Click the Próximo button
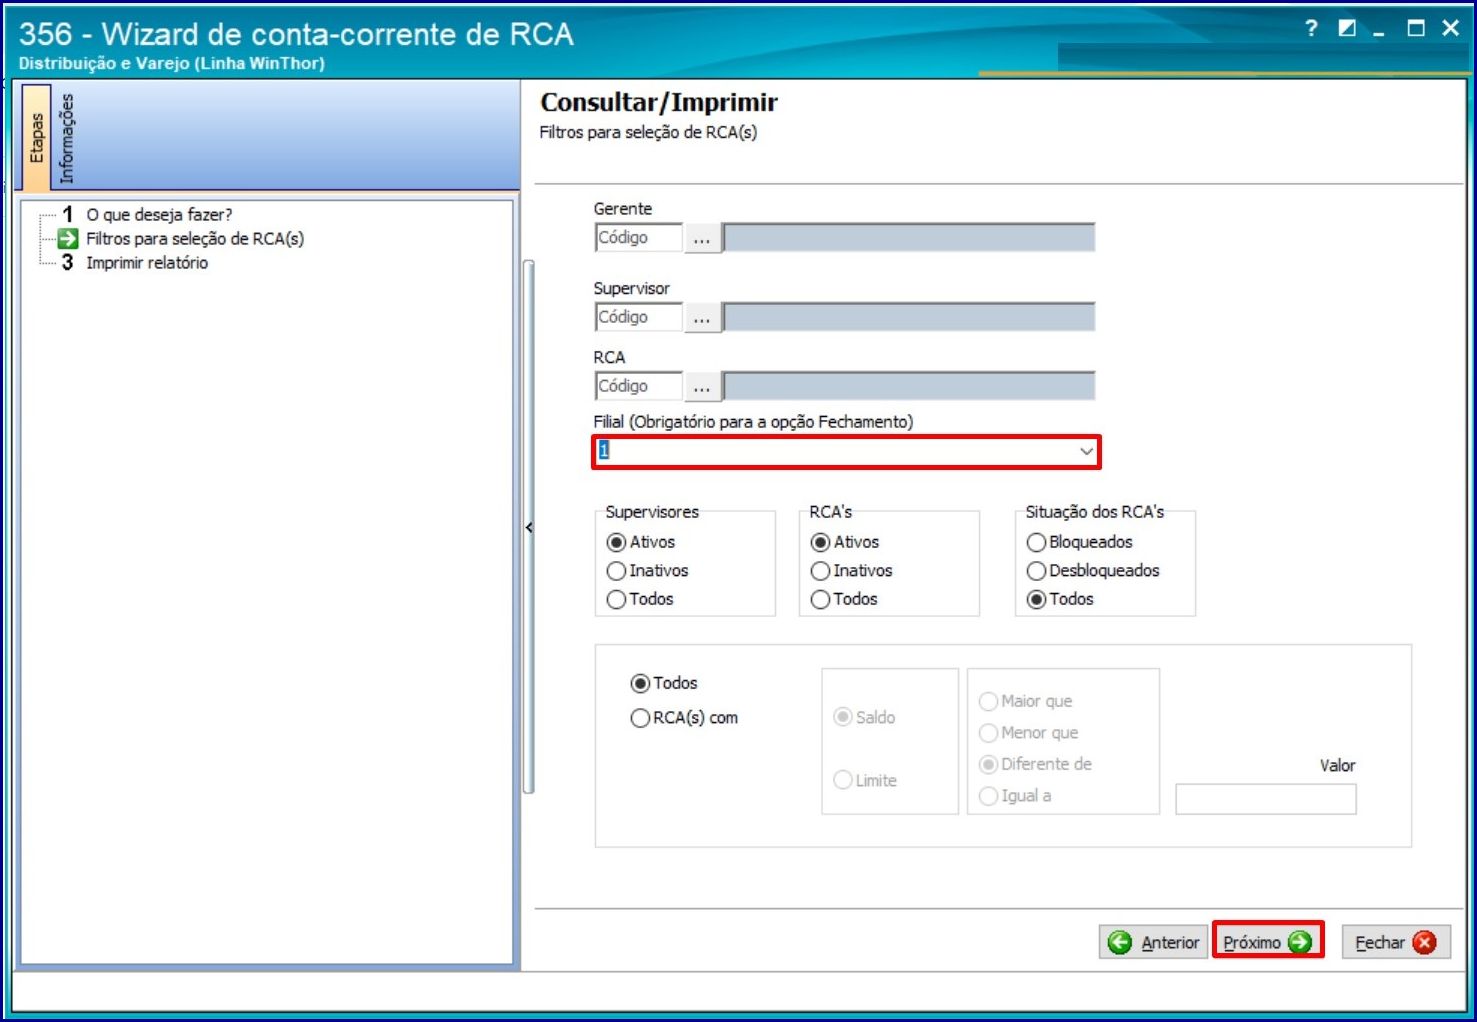The image size is (1477, 1022). coord(1267,942)
